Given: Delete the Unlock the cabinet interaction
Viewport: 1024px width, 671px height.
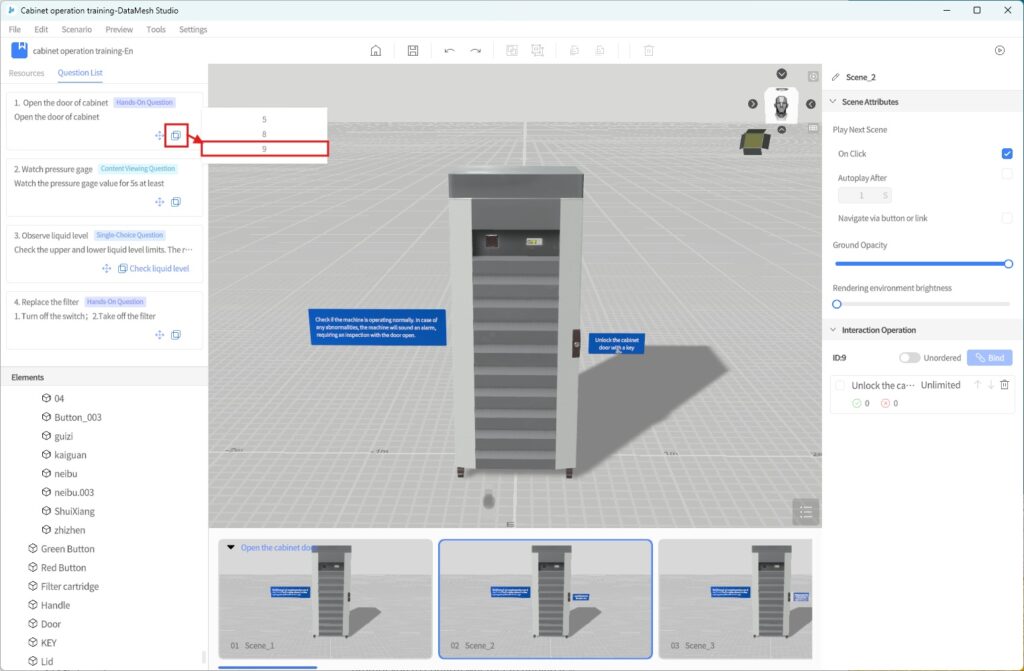Looking at the screenshot, I should [x=1005, y=385].
